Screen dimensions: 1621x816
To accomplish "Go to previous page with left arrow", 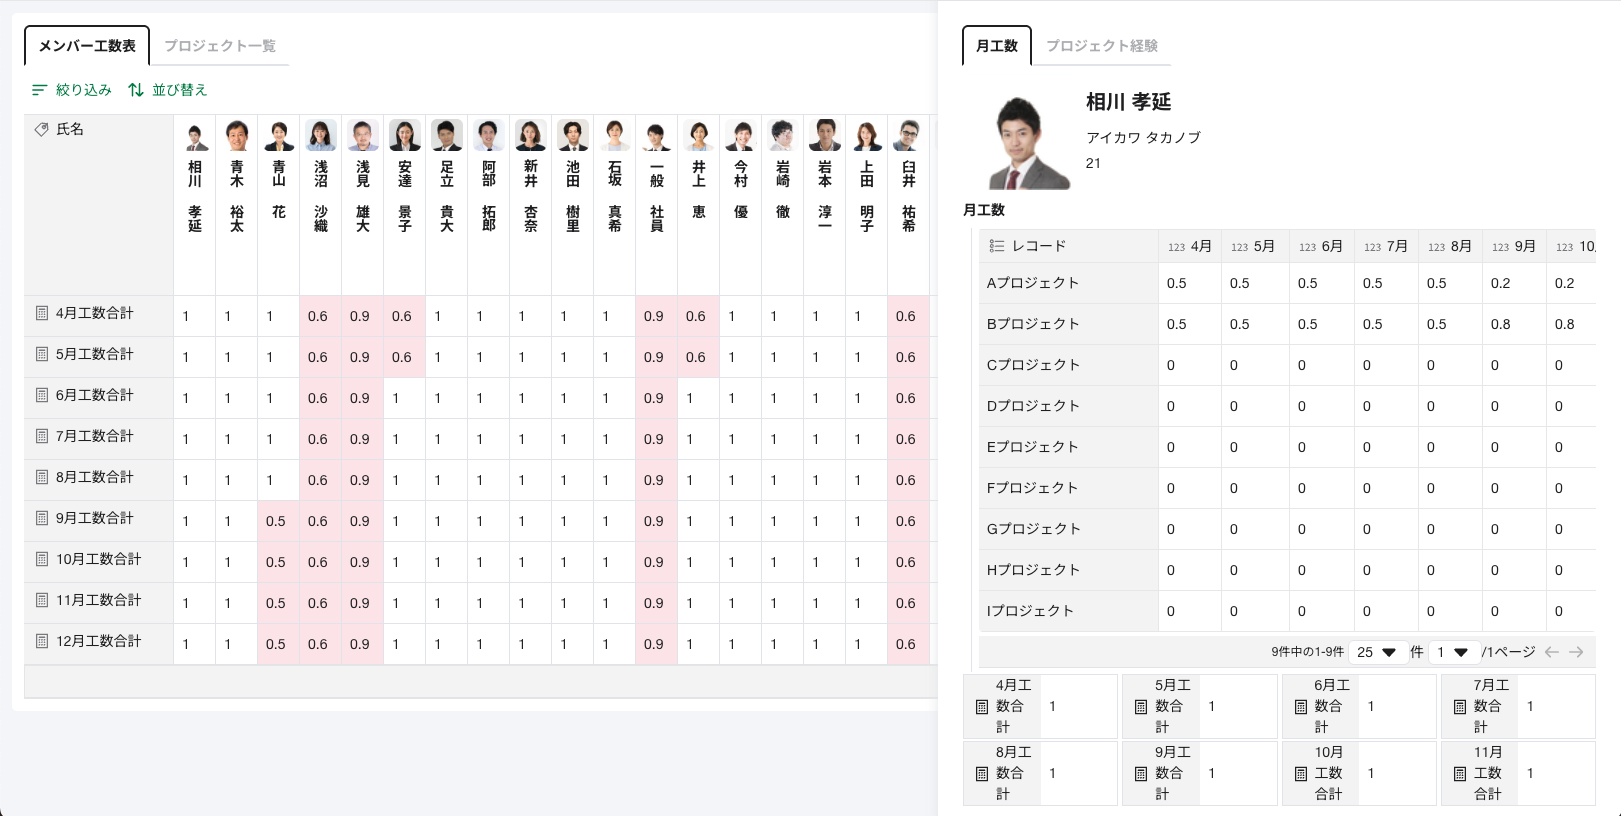I will click(x=1552, y=652).
